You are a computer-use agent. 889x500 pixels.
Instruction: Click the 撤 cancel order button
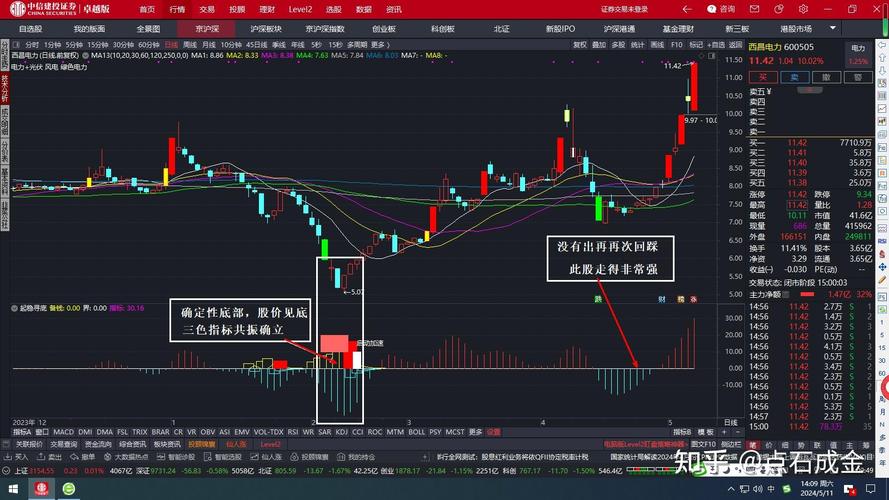(826, 77)
